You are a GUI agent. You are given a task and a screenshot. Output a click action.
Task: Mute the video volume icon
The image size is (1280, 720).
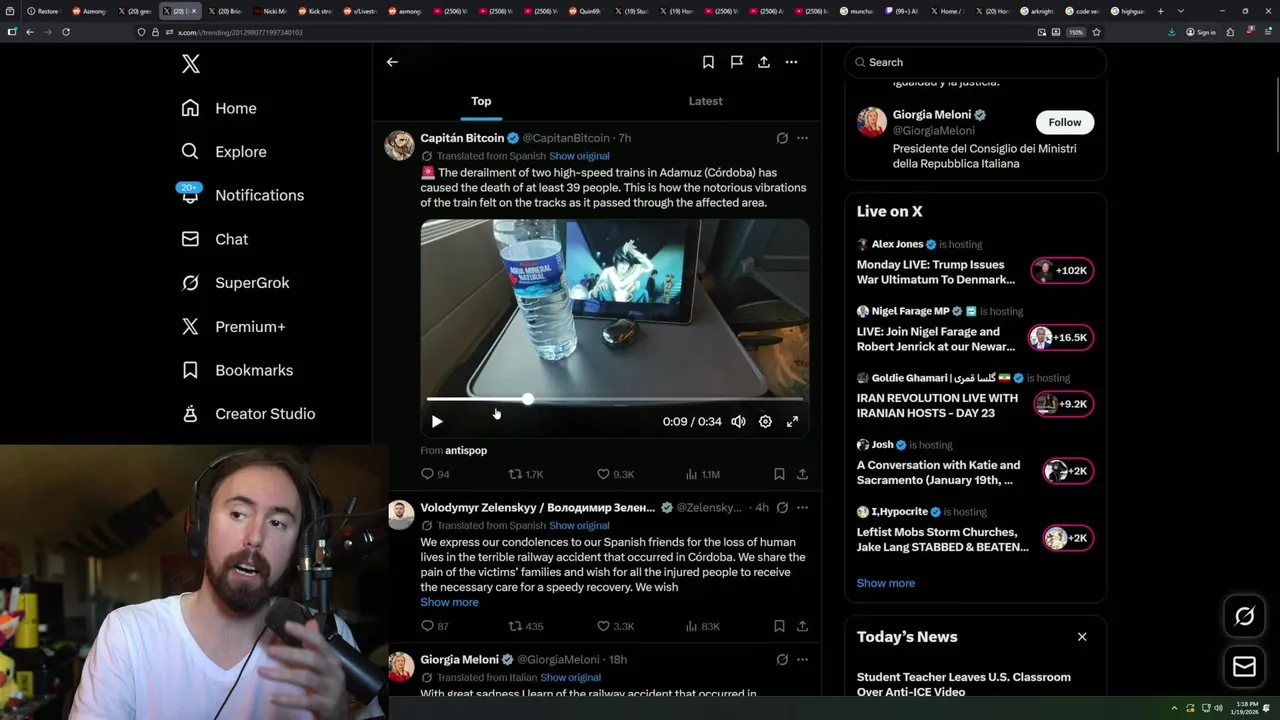pyautogui.click(x=738, y=422)
